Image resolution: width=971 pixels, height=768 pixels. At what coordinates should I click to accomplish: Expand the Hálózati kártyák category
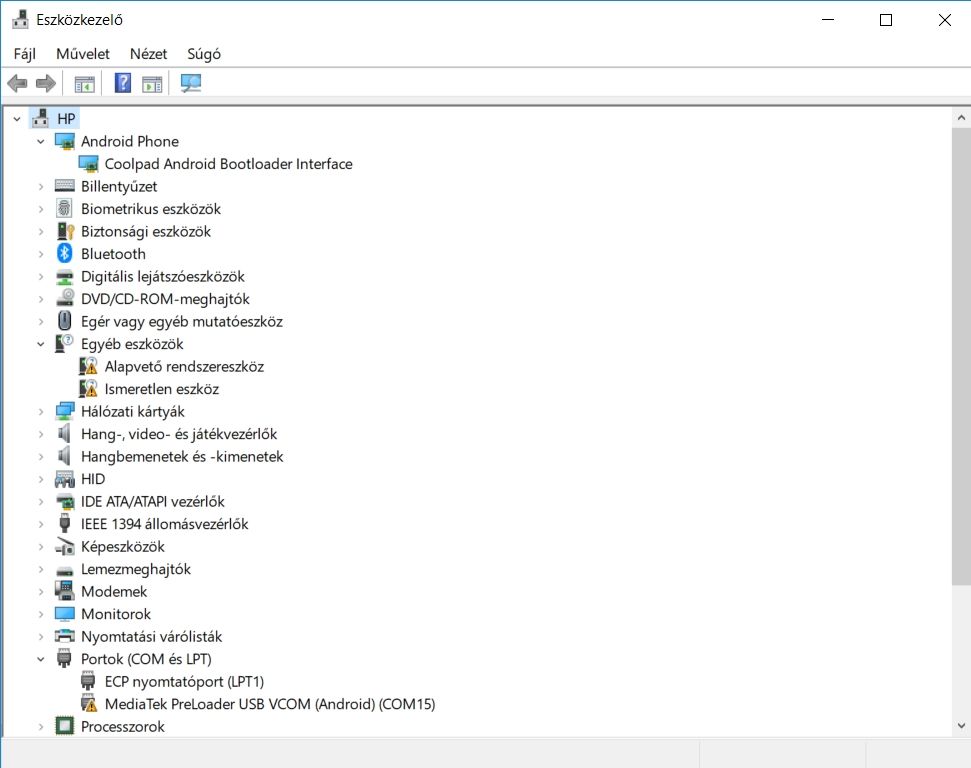(41, 411)
